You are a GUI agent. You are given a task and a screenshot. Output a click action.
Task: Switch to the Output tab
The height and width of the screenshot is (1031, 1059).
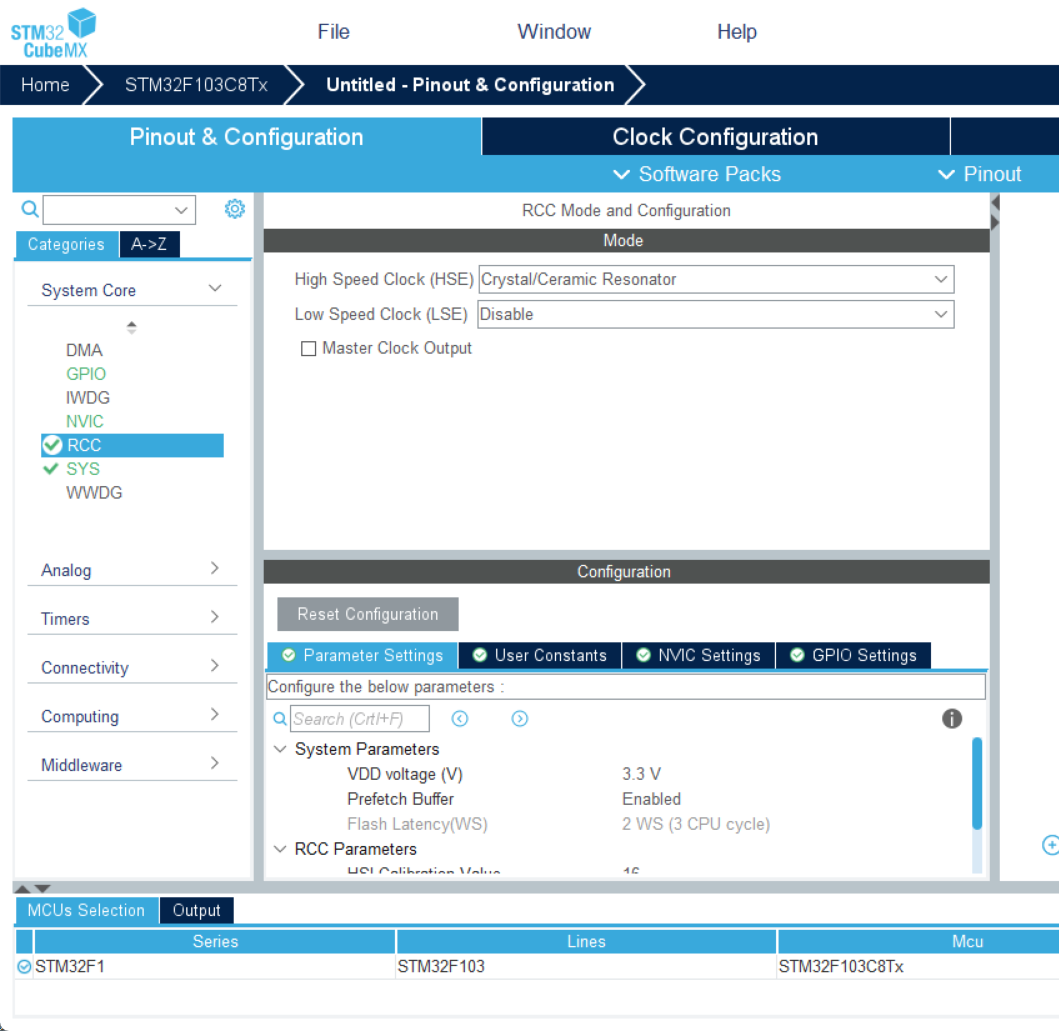coord(197,910)
